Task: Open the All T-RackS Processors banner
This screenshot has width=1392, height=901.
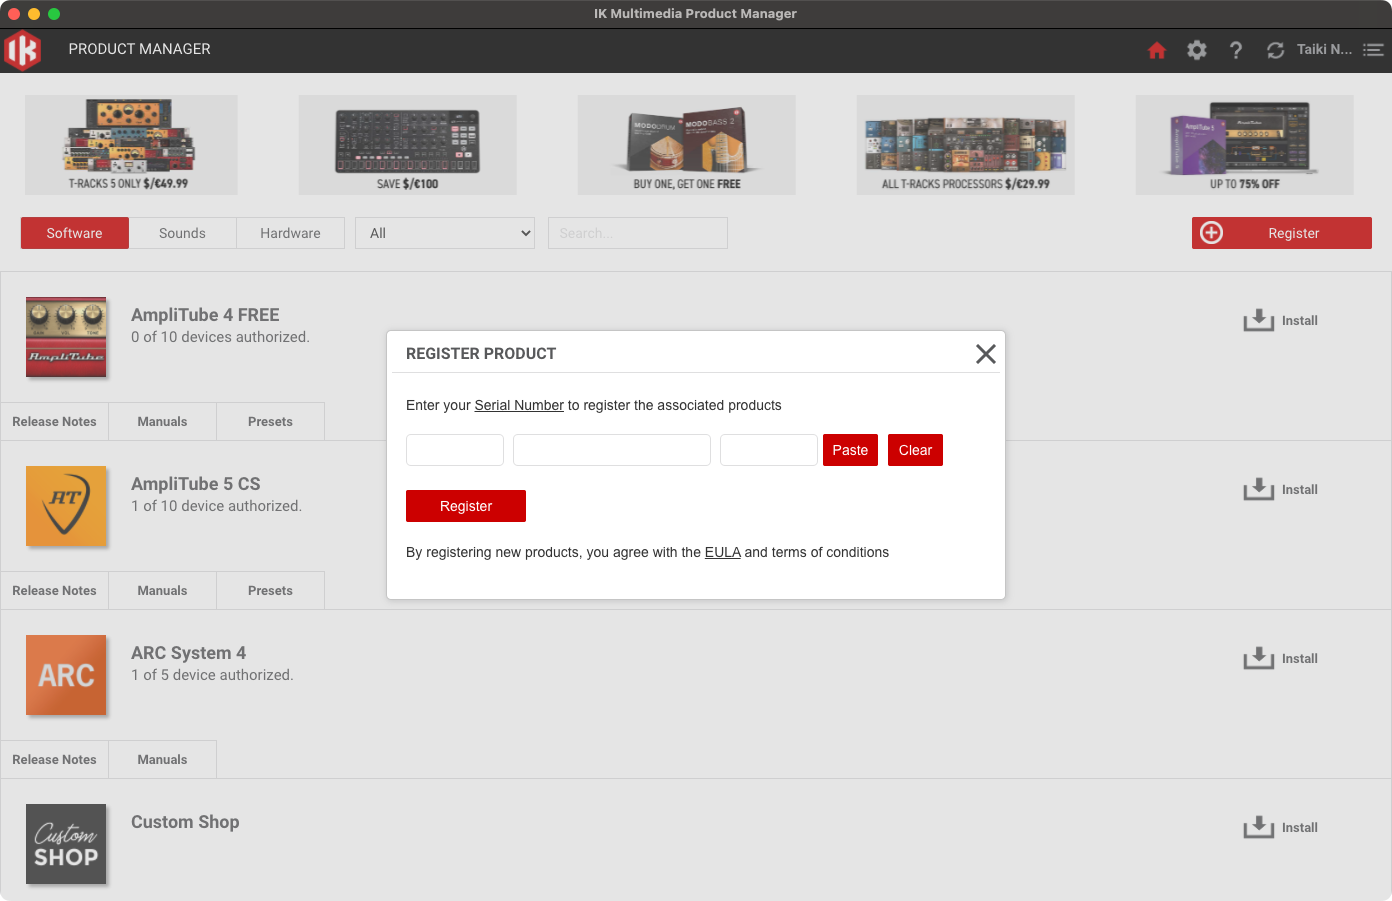Action: click(x=966, y=145)
